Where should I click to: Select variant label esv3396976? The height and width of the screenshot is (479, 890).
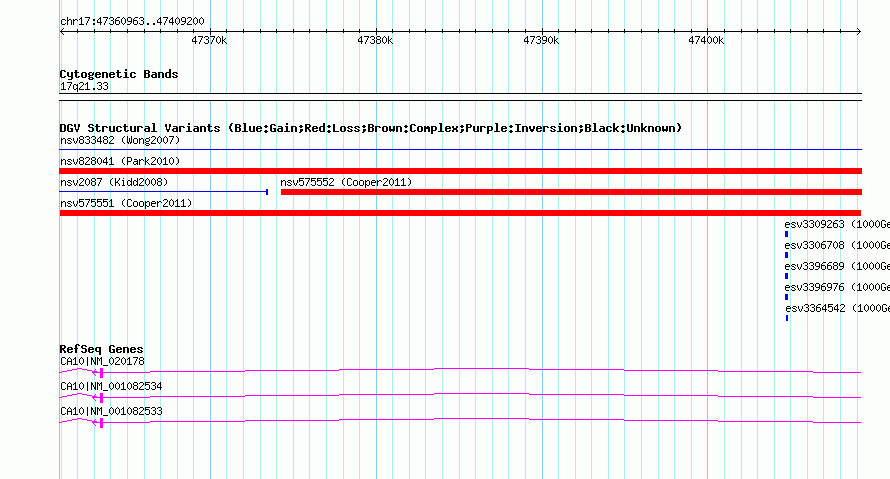(815, 287)
